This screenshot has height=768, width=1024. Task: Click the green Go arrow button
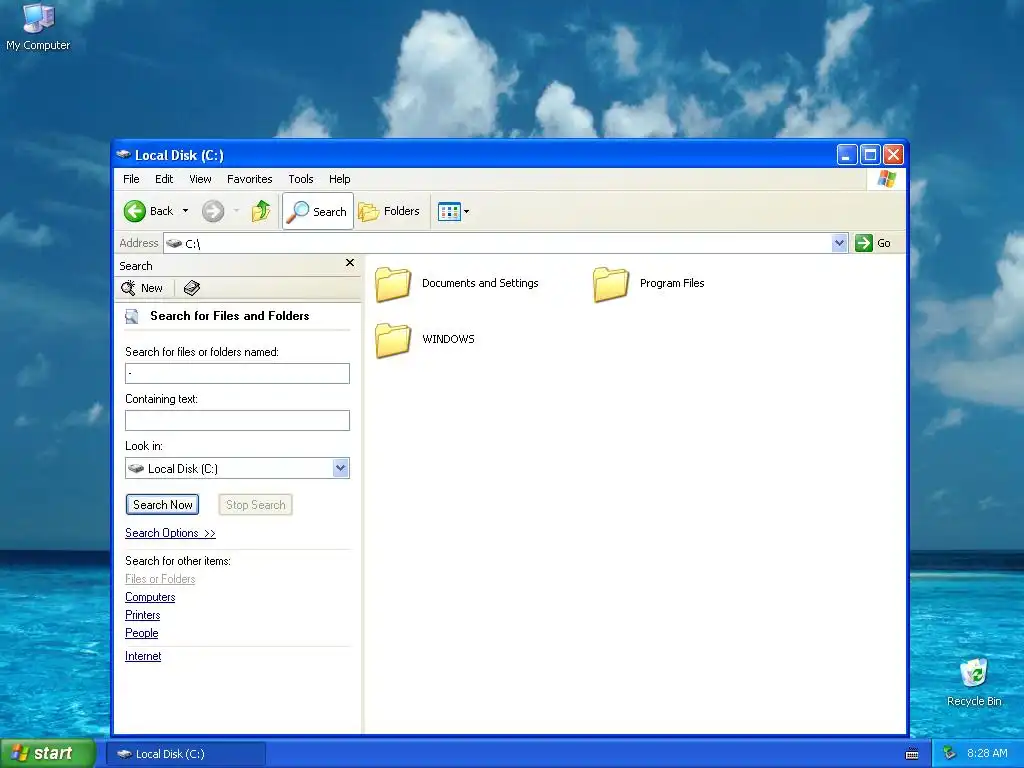tap(864, 243)
